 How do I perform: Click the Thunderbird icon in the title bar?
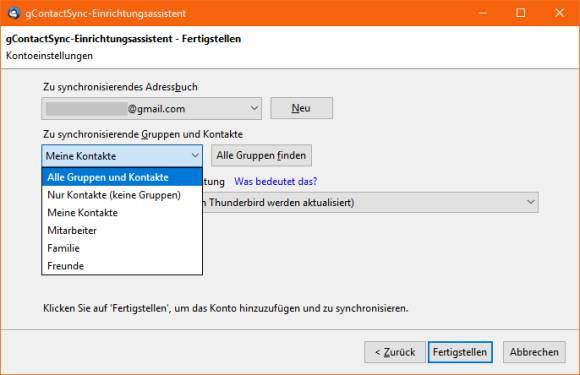[14, 13]
